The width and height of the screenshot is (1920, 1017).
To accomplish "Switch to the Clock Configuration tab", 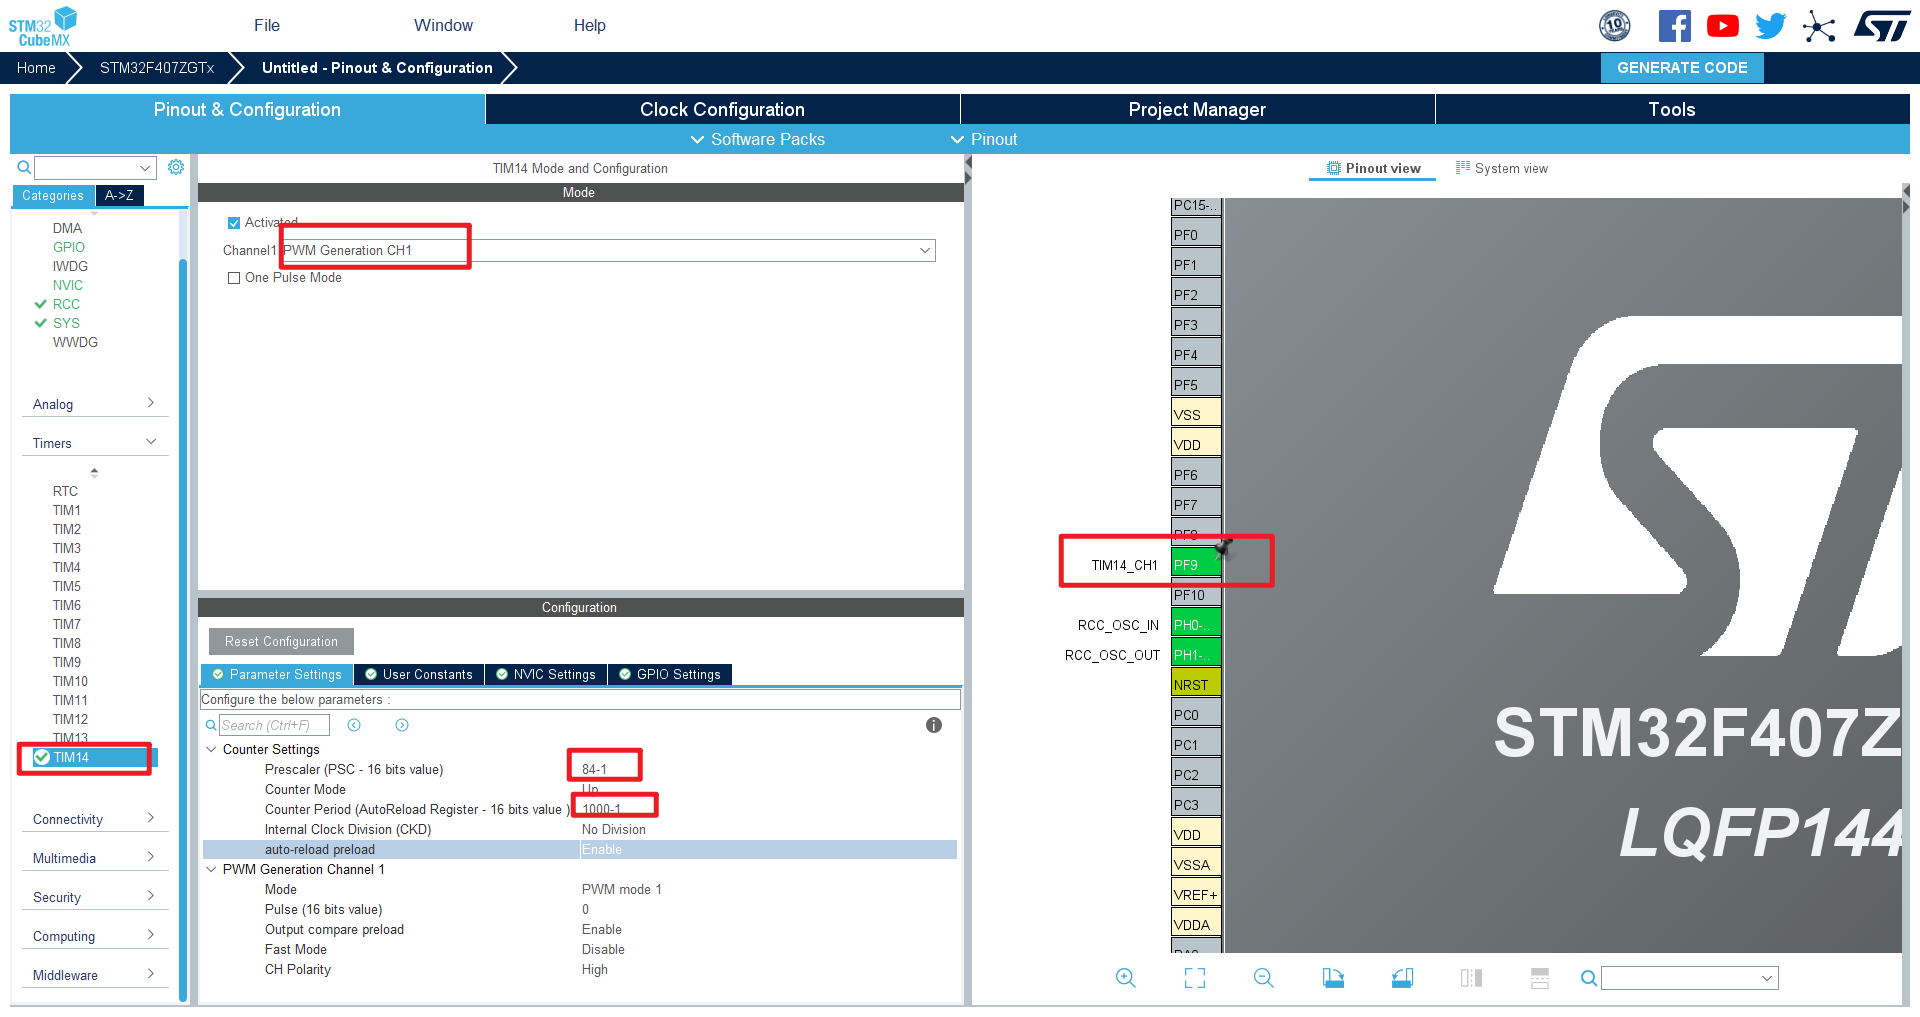I will coord(722,109).
